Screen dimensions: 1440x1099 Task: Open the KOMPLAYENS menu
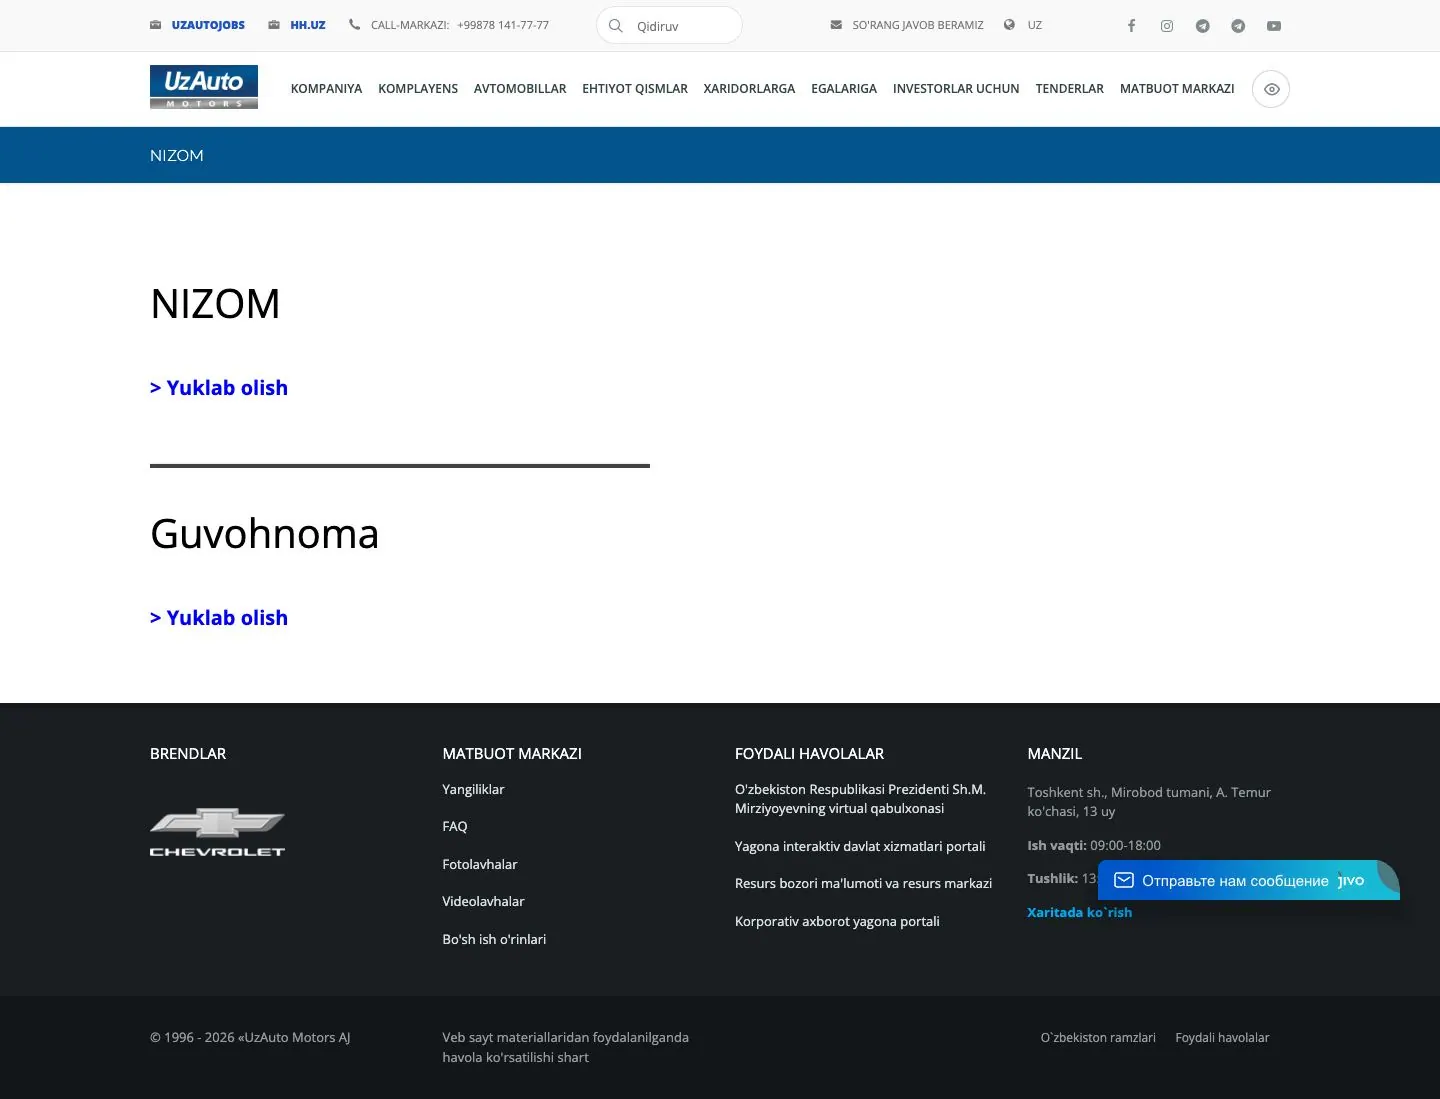(x=418, y=89)
